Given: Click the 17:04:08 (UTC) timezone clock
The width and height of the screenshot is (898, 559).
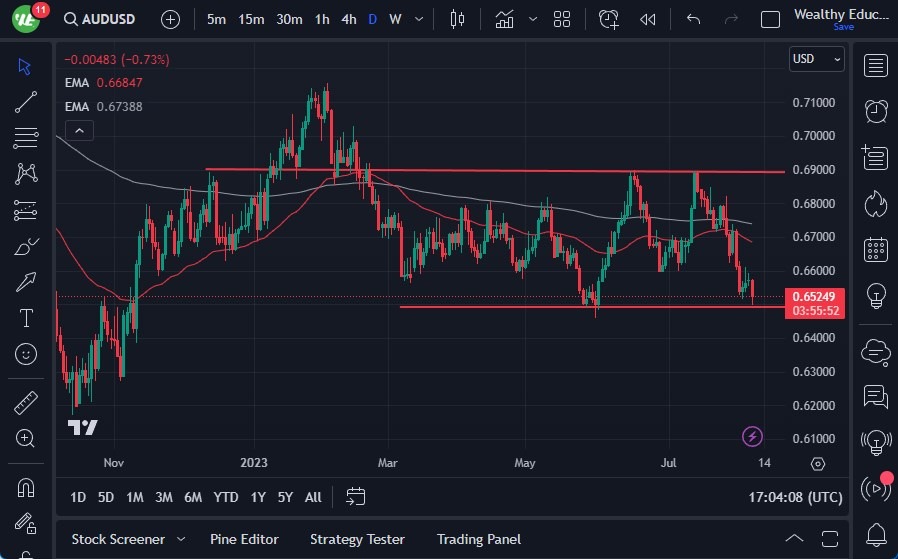Looking at the screenshot, I should pyautogui.click(x=795, y=497).
